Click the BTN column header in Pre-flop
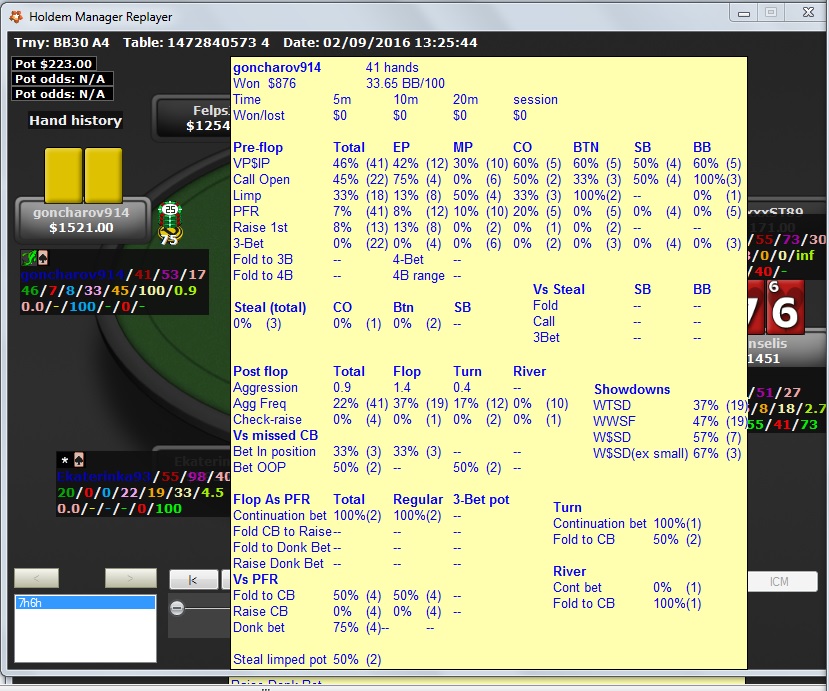This screenshot has width=829, height=691. [x=586, y=148]
